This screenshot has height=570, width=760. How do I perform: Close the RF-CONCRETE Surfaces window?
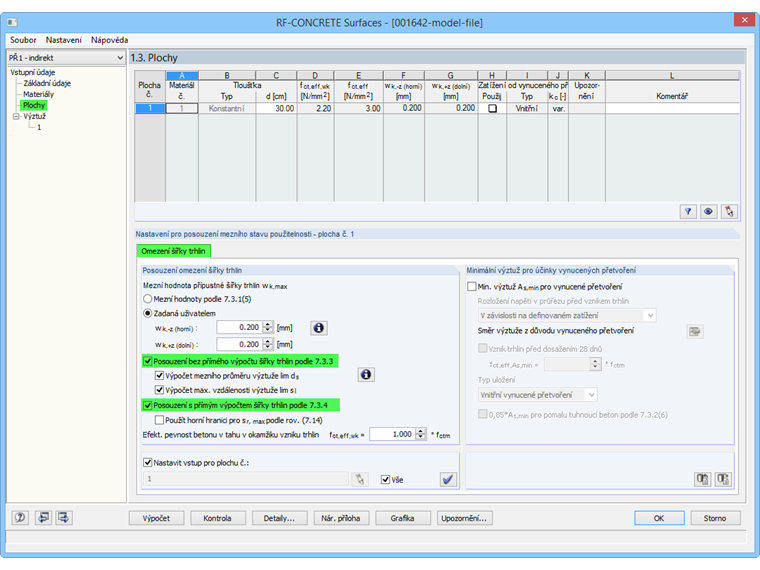click(x=744, y=20)
